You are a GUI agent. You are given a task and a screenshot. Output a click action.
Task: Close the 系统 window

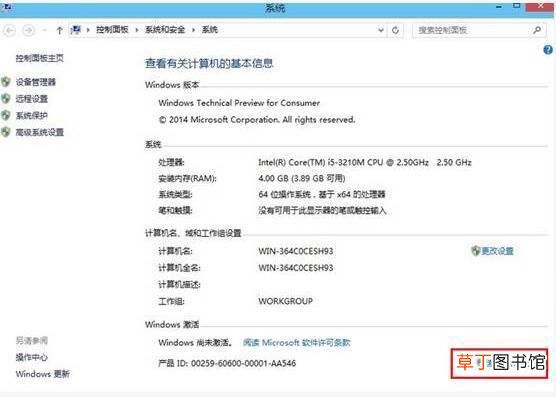click(540, 6)
